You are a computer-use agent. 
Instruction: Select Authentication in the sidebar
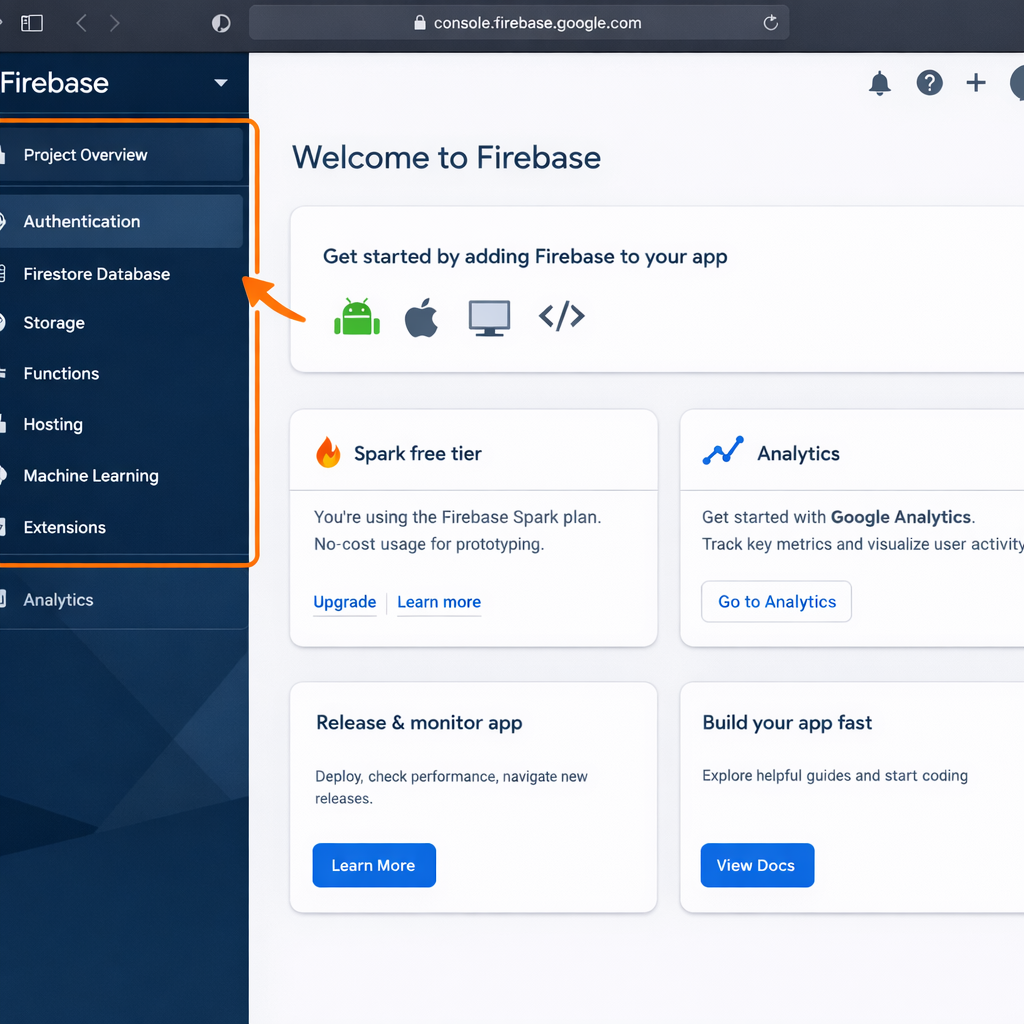pyautogui.click(x=82, y=222)
